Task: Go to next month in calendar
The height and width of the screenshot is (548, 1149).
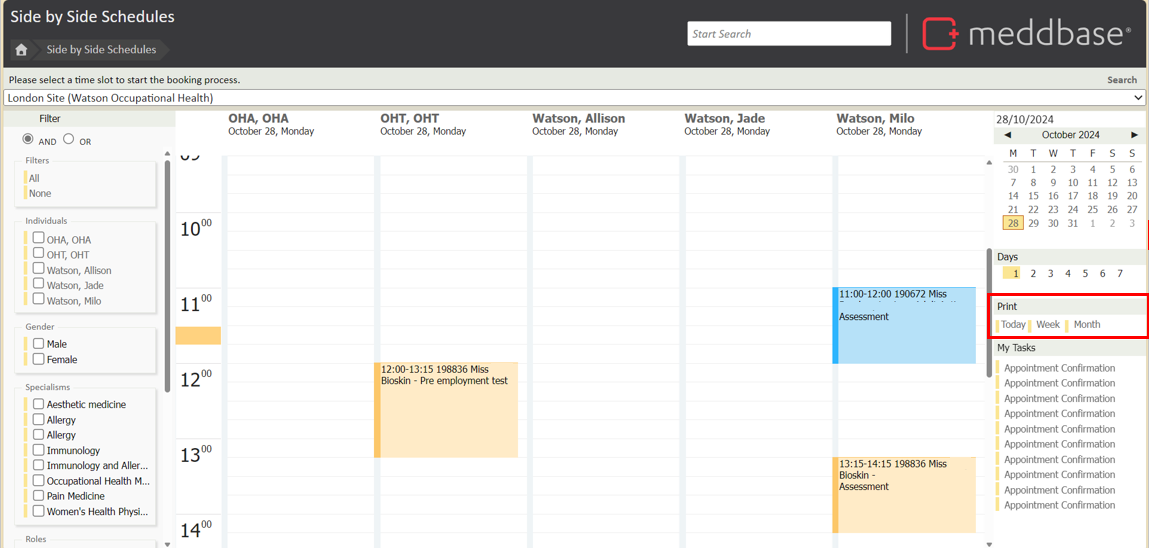Action: coord(1134,135)
